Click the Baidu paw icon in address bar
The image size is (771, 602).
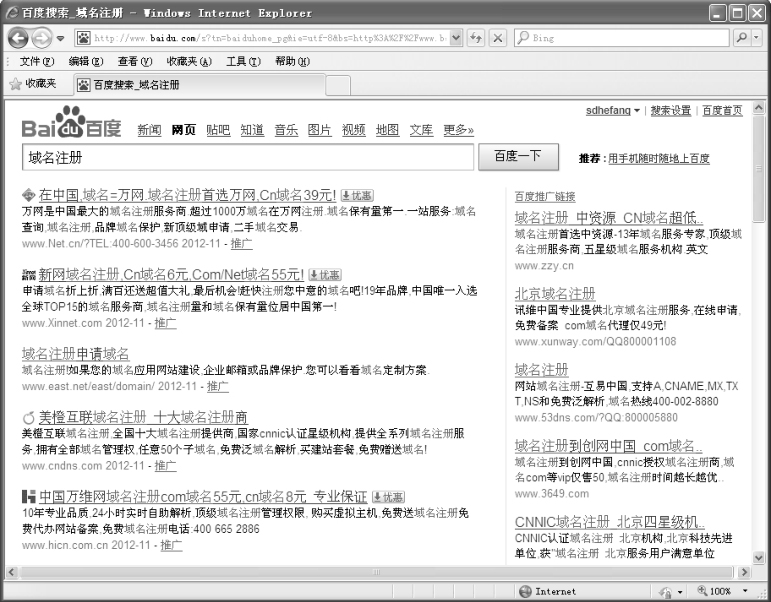coord(84,38)
